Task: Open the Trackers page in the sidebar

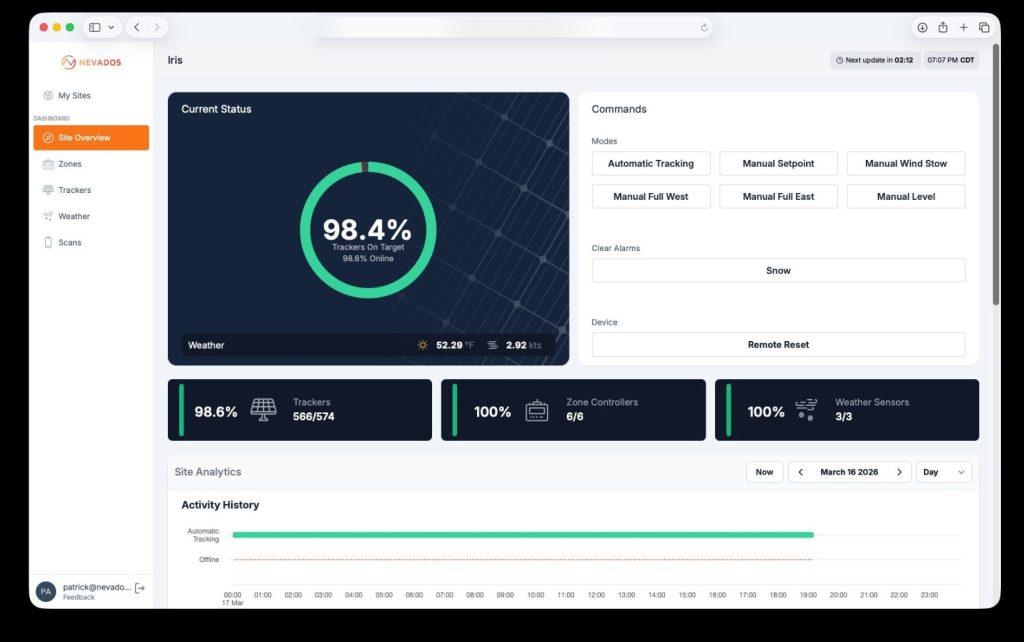Action: coord(74,190)
